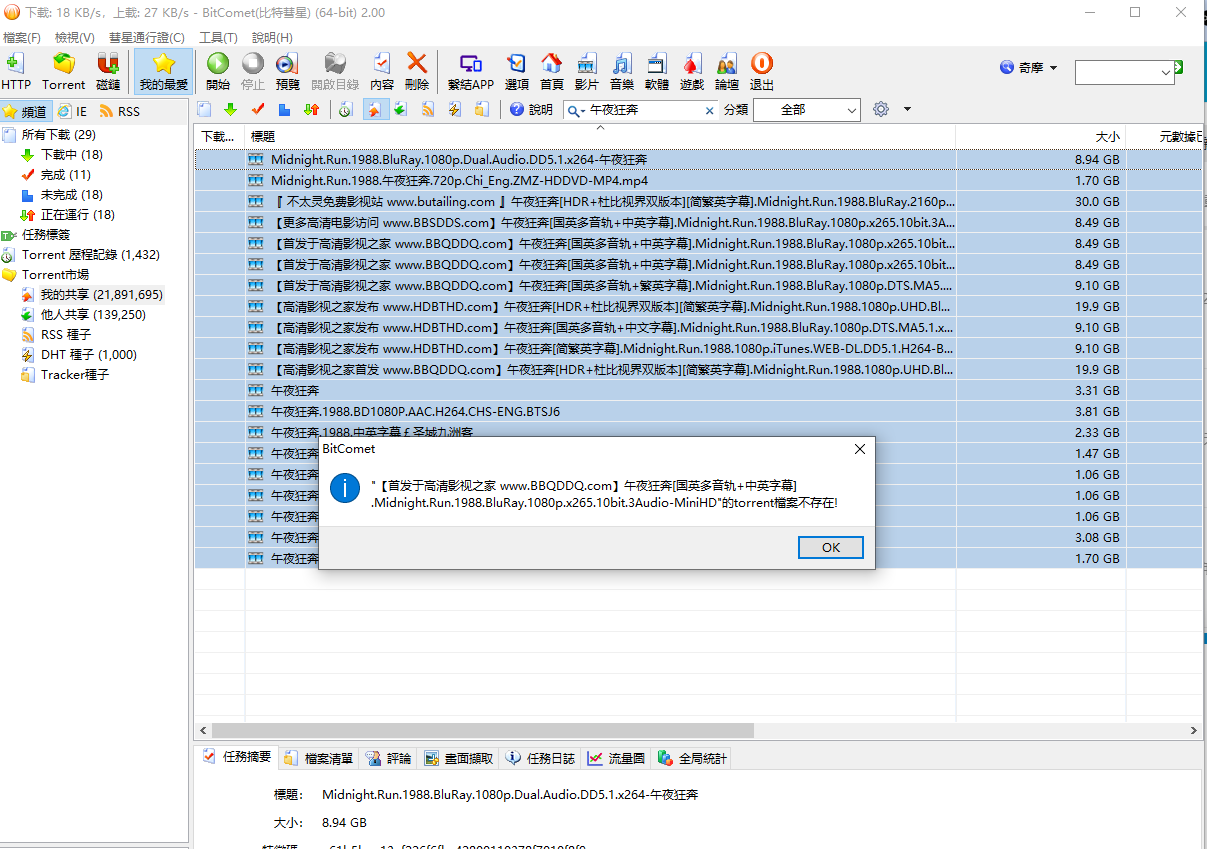
Task: Open the top-right empty combo box
Action: point(1124,72)
